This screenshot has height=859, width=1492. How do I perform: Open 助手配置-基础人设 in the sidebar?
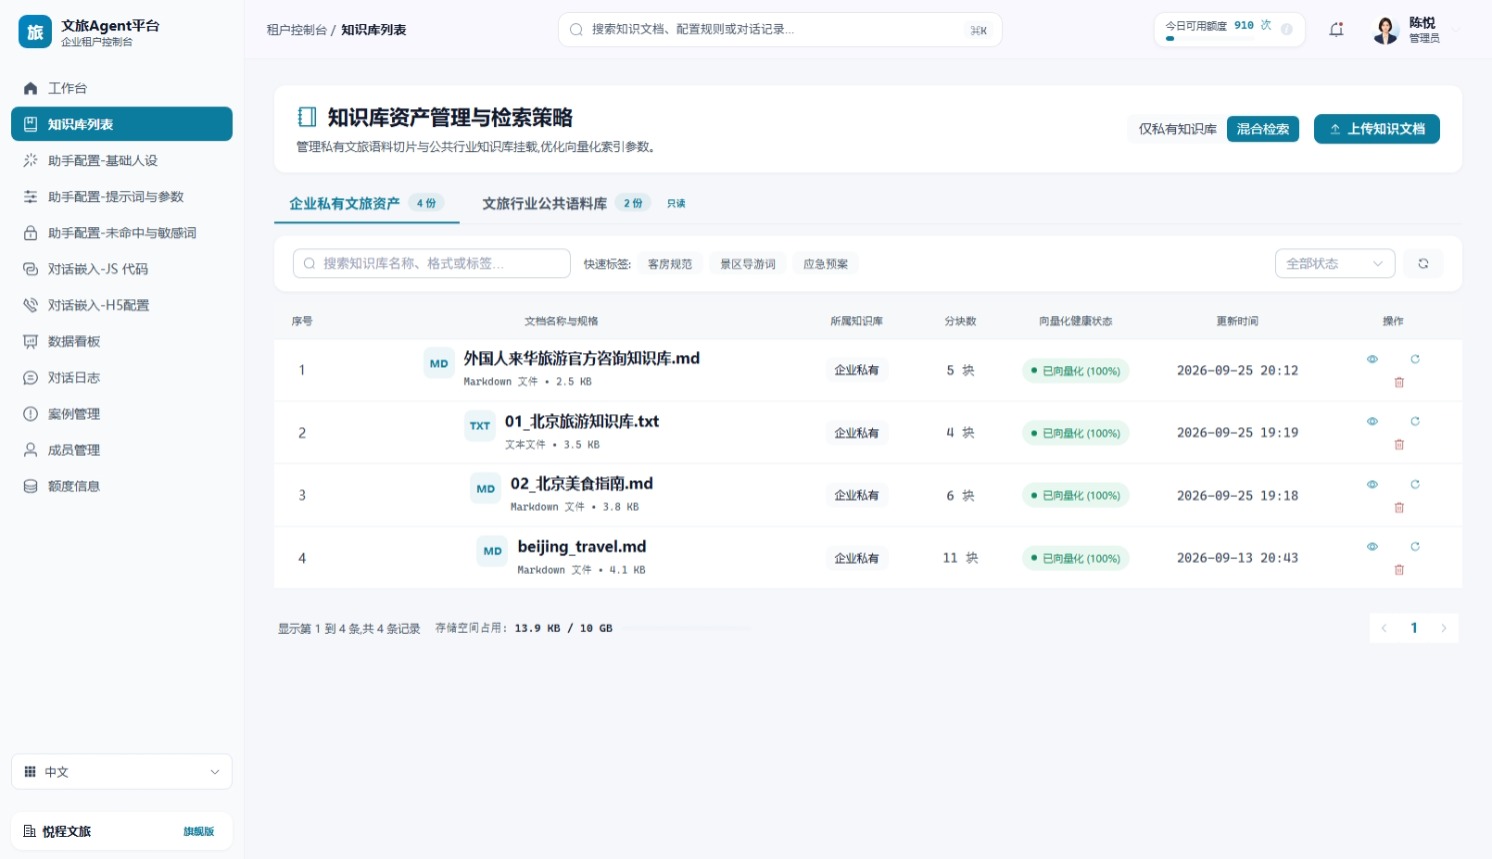click(122, 160)
